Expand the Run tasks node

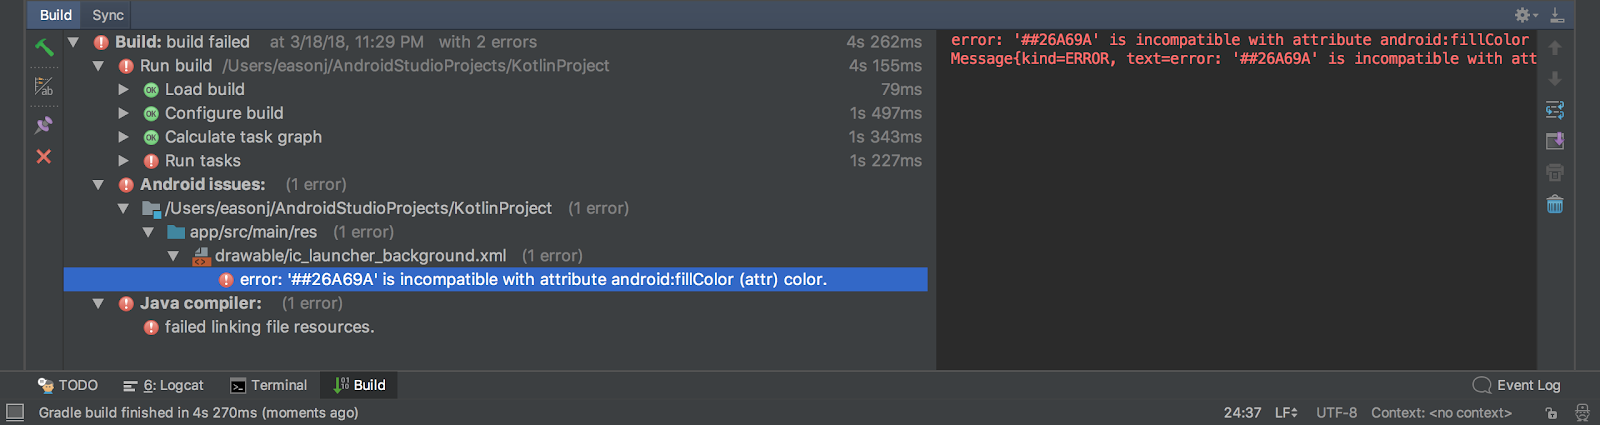123,161
